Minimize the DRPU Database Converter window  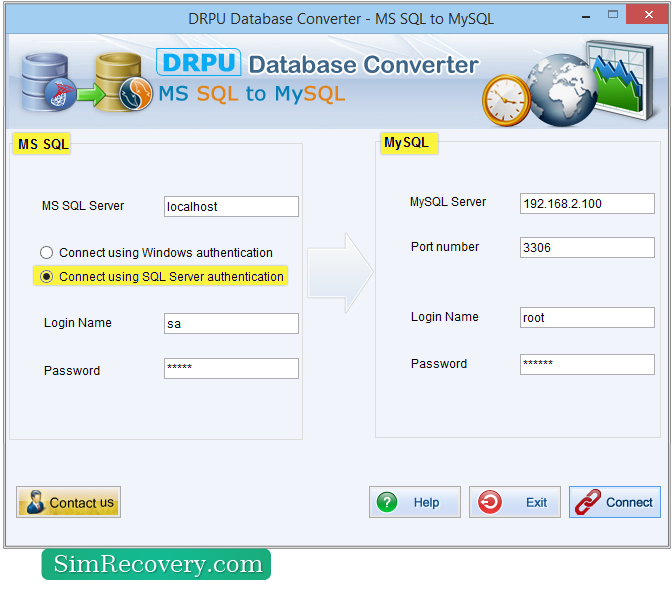click(x=586, y=17)
